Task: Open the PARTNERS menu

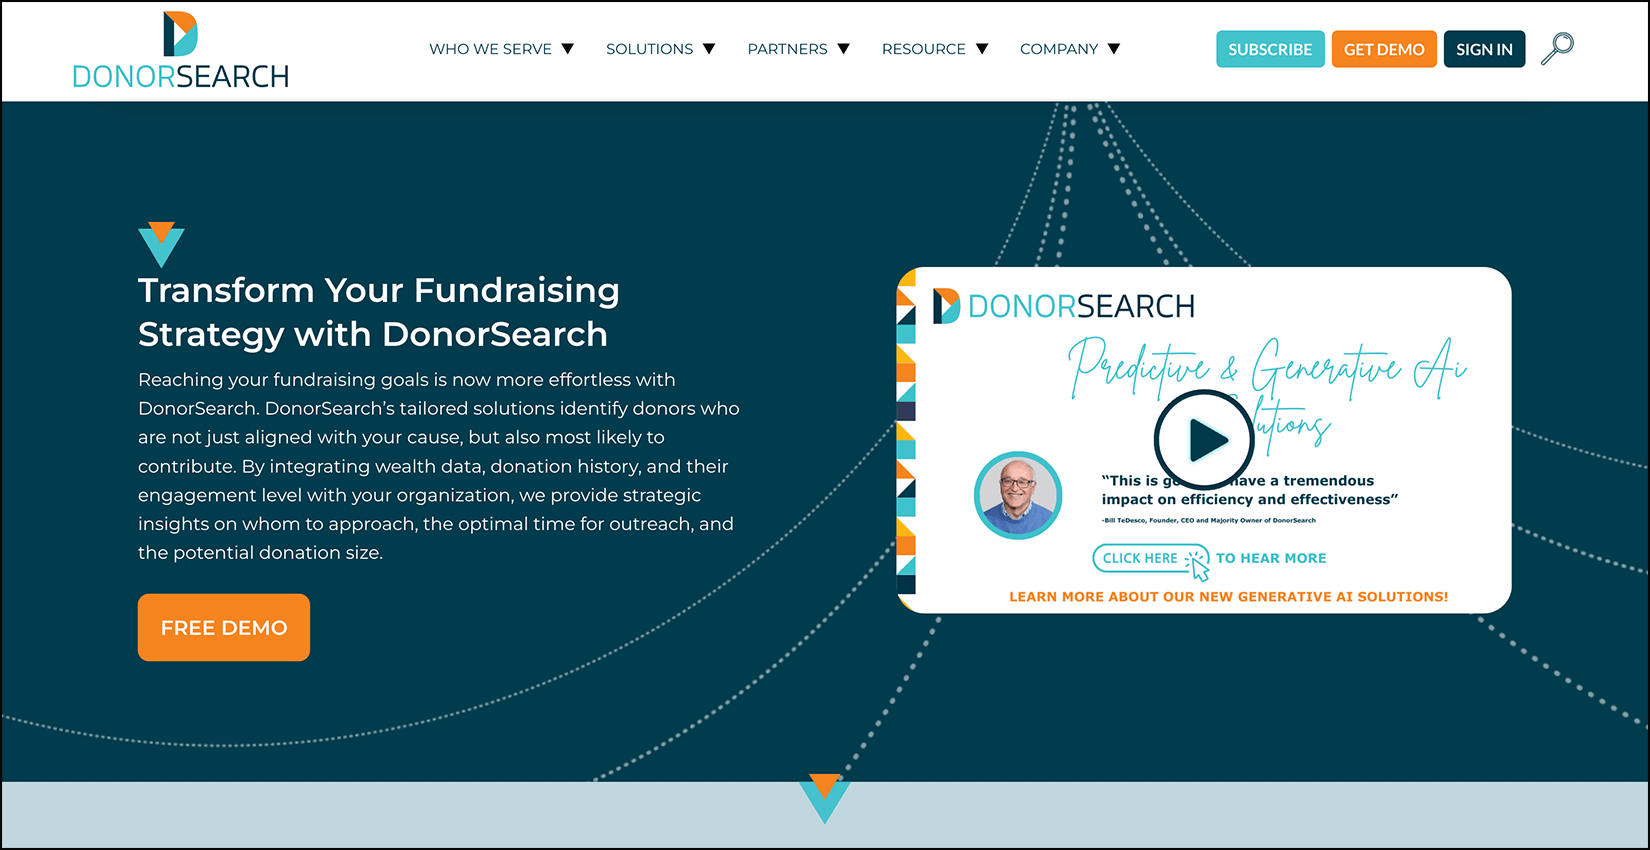Action: click(787, 49)
